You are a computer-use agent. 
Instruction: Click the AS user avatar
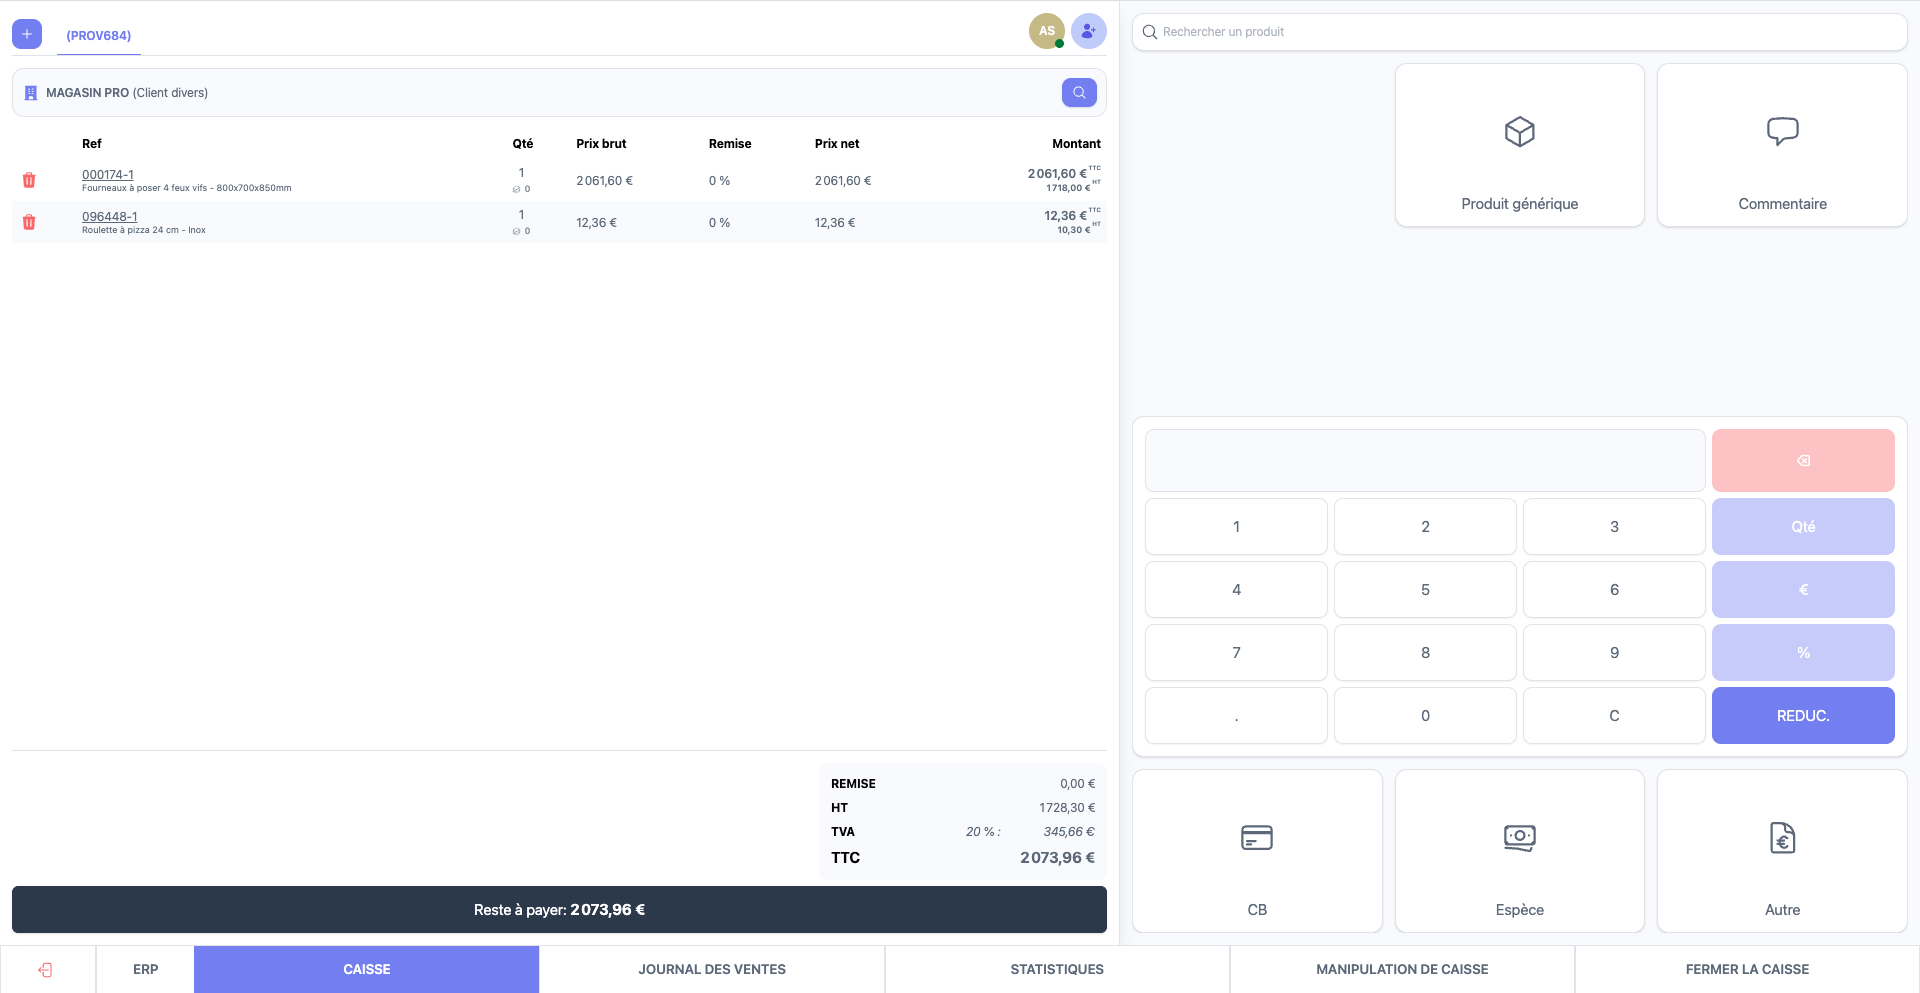(x=1046, y=31)
